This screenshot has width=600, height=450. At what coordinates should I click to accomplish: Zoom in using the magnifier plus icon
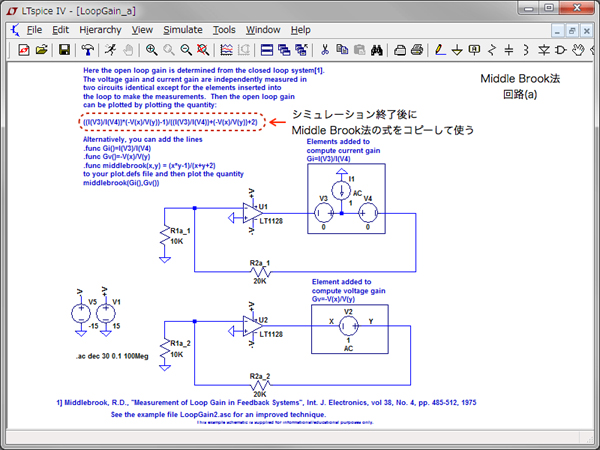pos(152,49)
